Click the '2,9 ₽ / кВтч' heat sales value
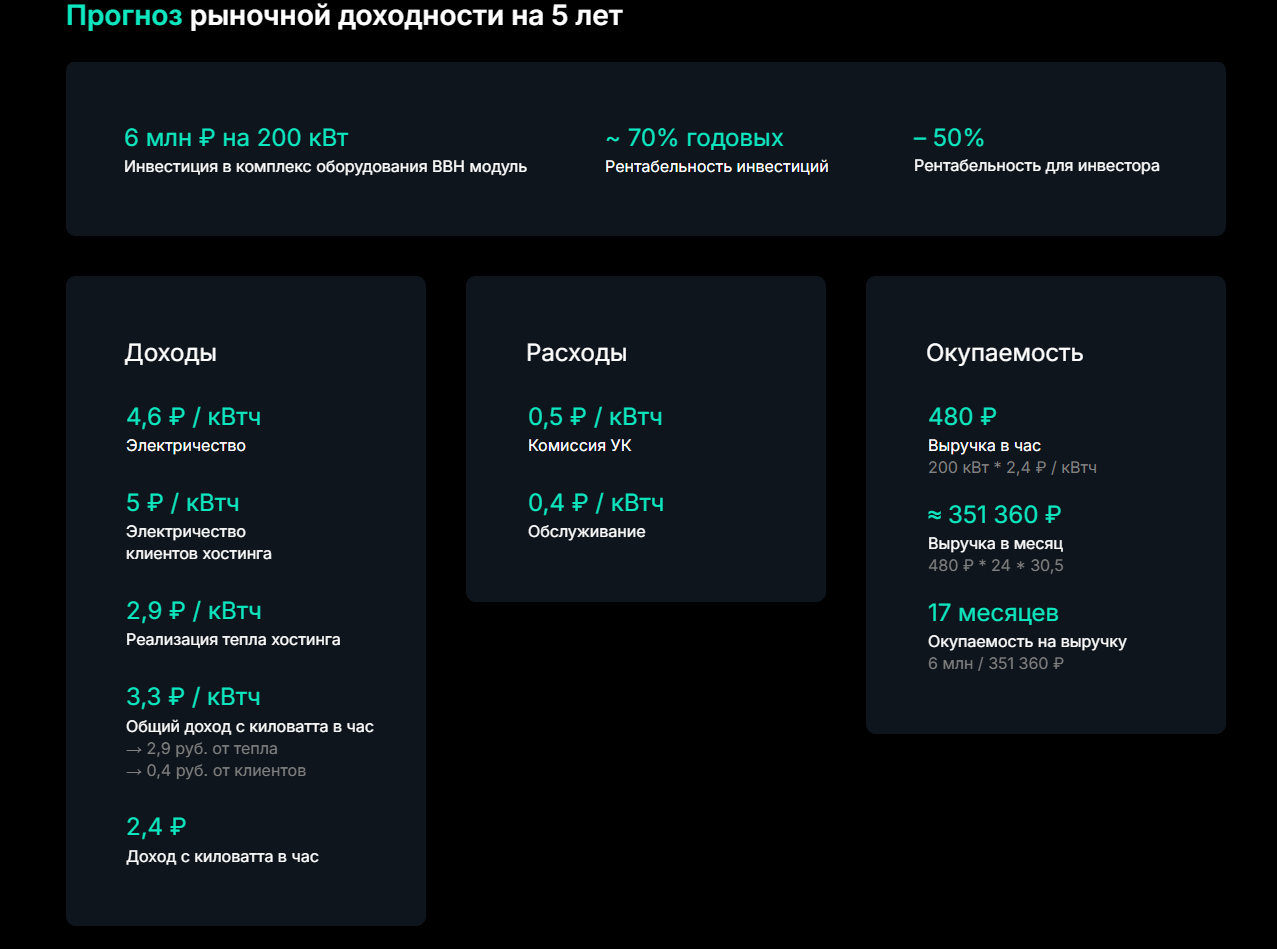This screenshot has height=949, width=1277. click(x=194, y=610)
